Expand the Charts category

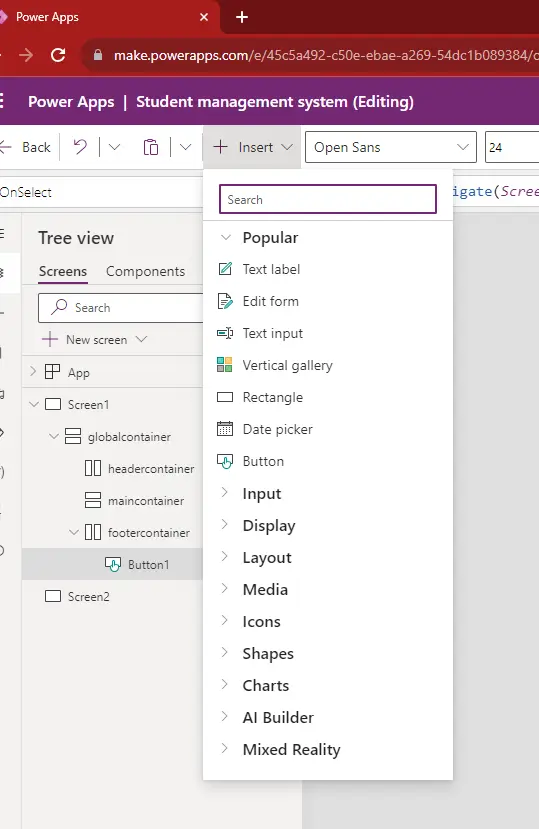pyautogui.click(x=225, y=685)
